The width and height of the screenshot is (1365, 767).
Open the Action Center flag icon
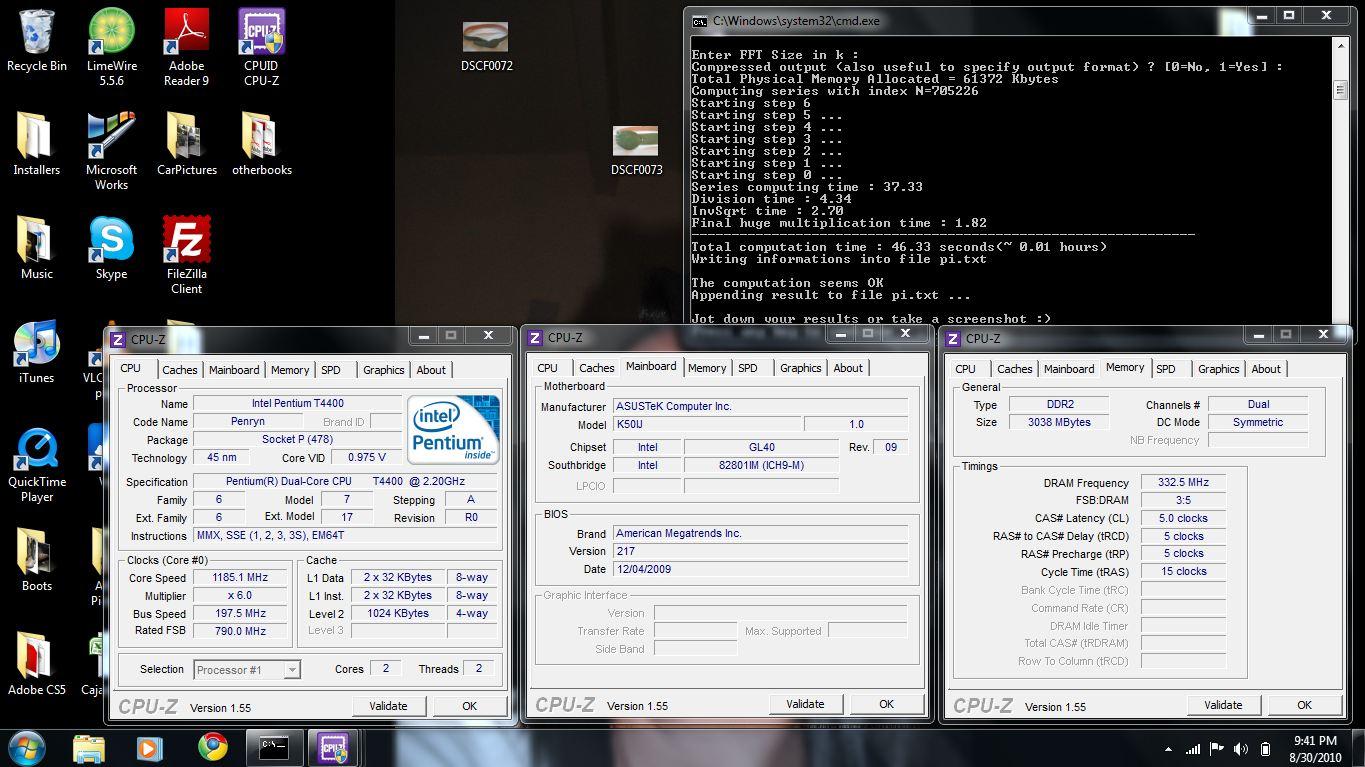click(x=1217, y=749)
